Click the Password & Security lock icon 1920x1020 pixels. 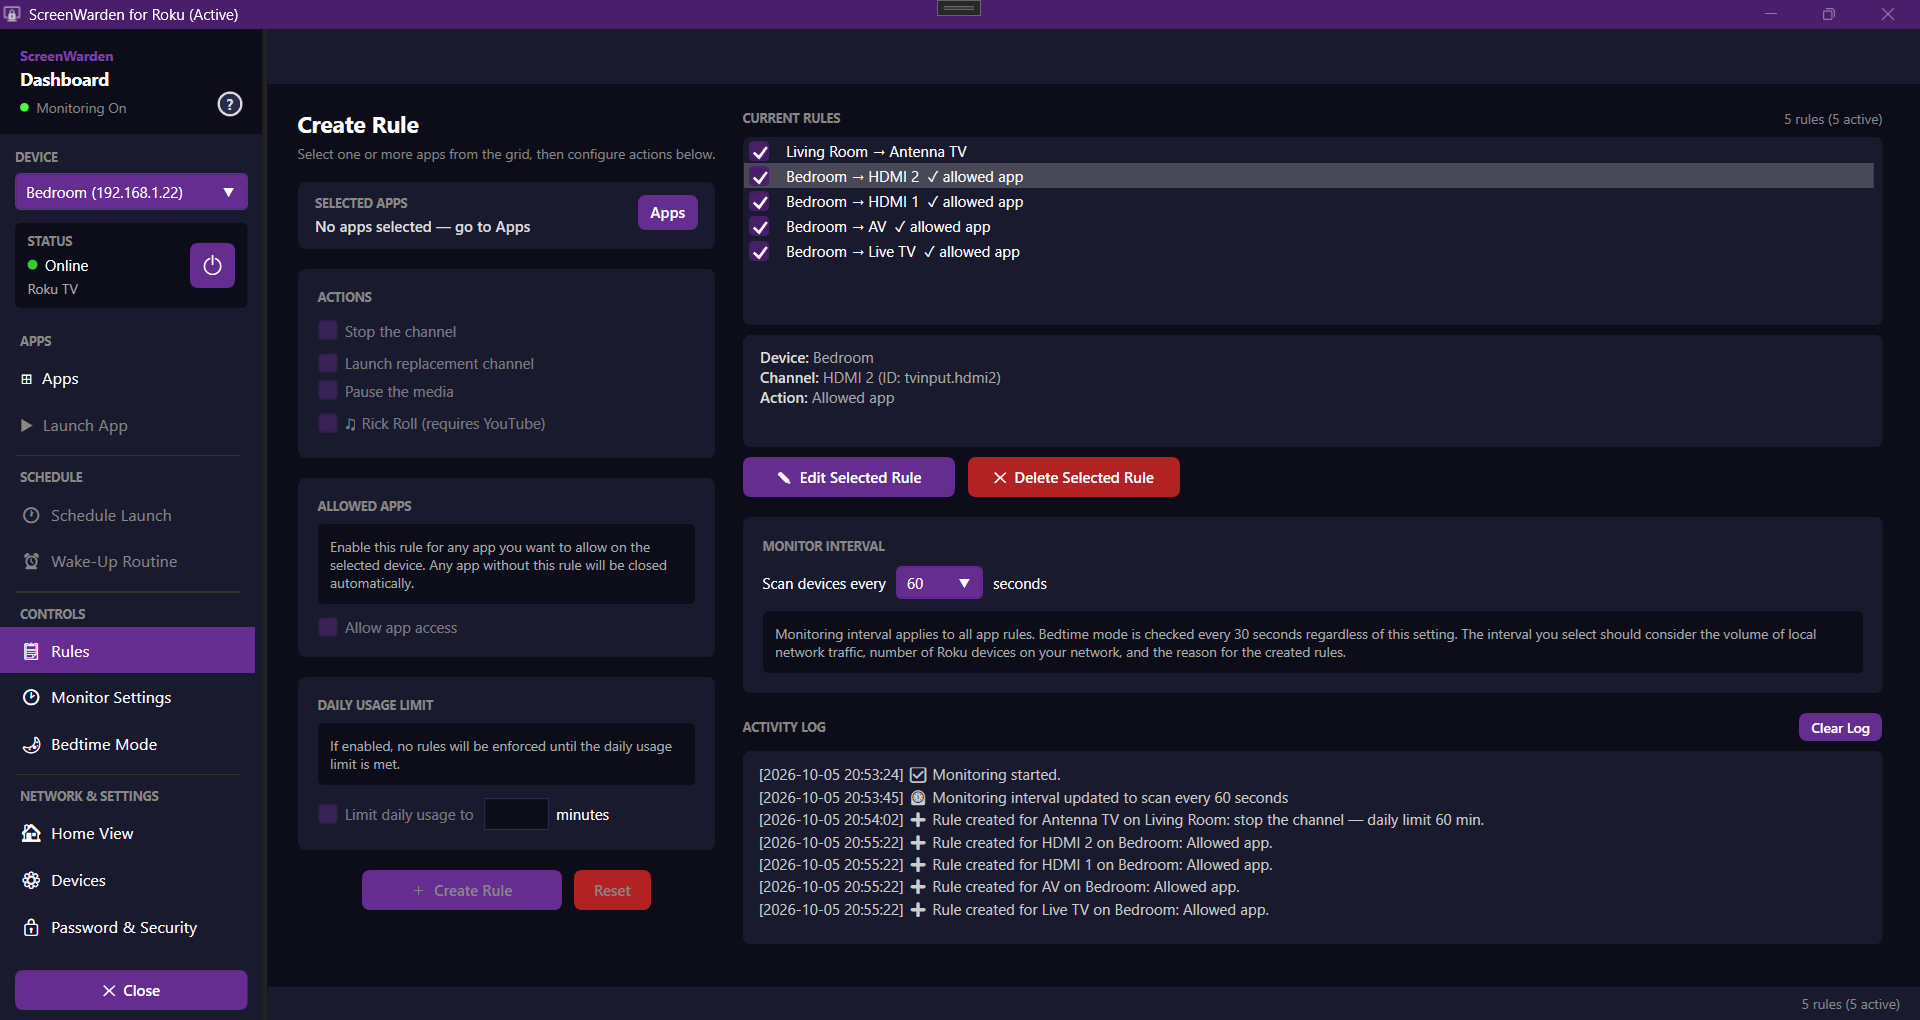(x=31, y=927)
